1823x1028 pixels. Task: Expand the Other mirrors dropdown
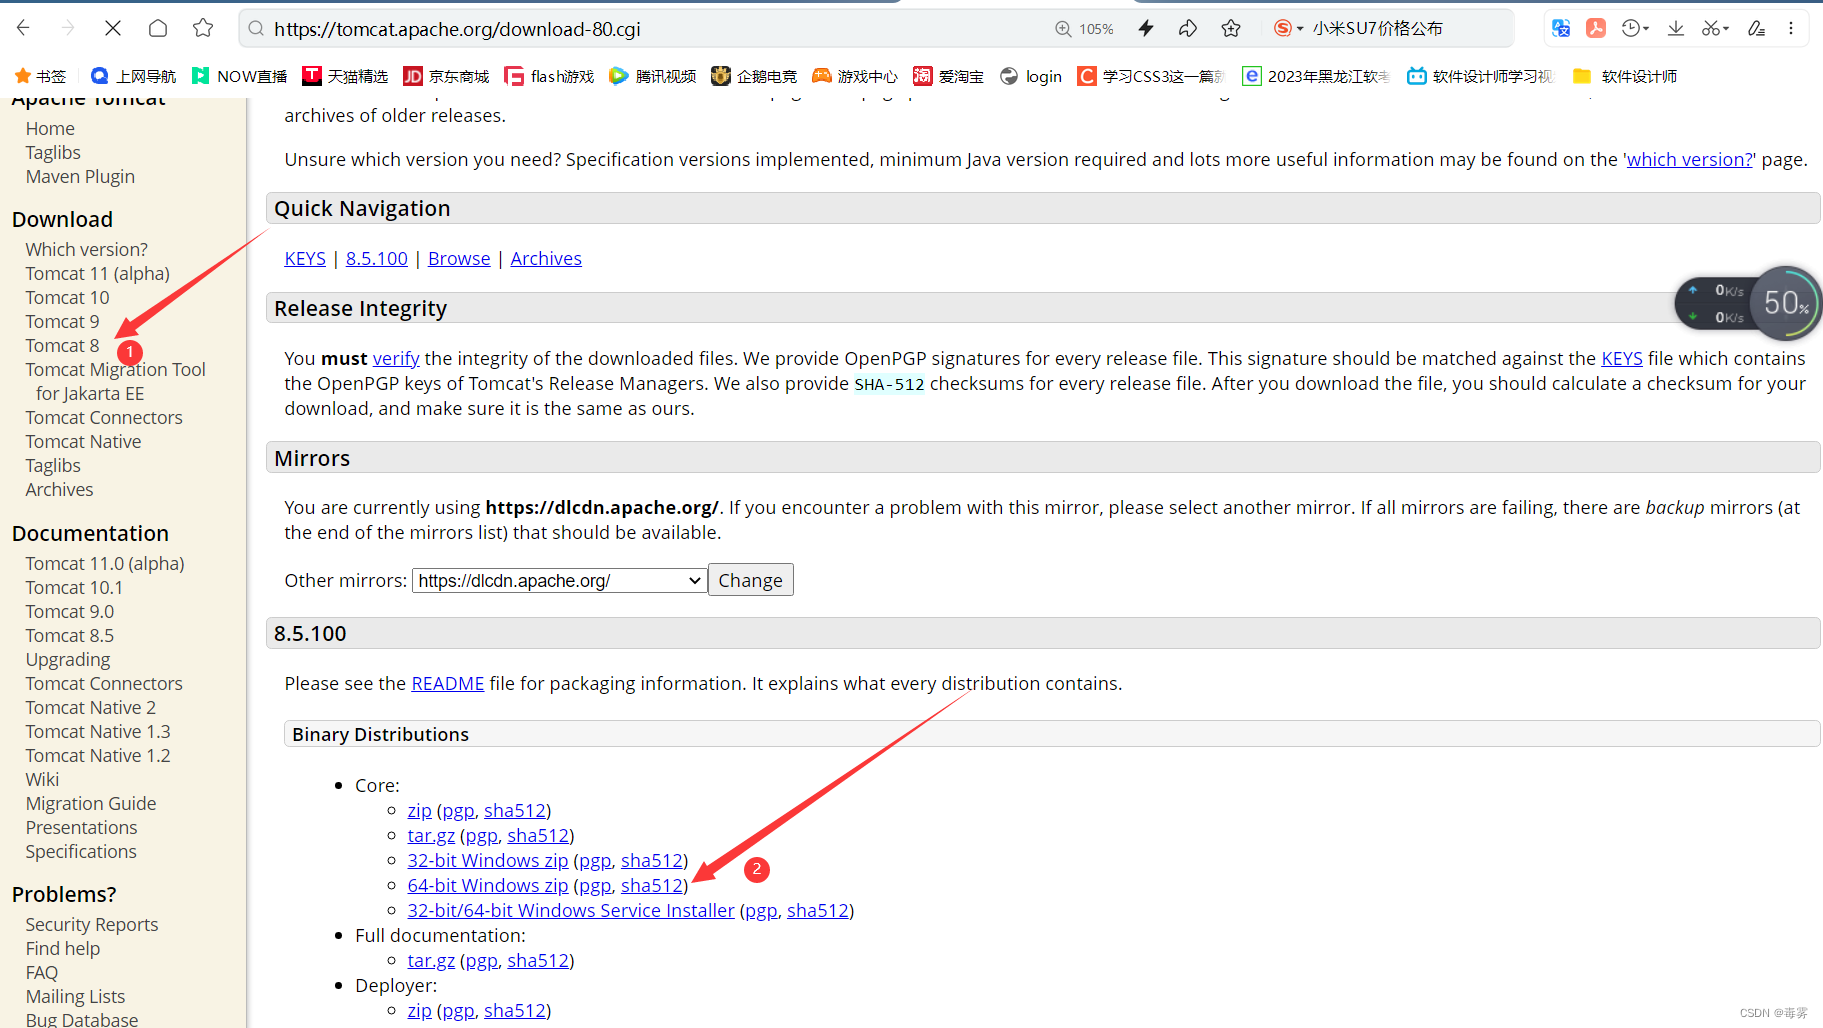point(559,581)
